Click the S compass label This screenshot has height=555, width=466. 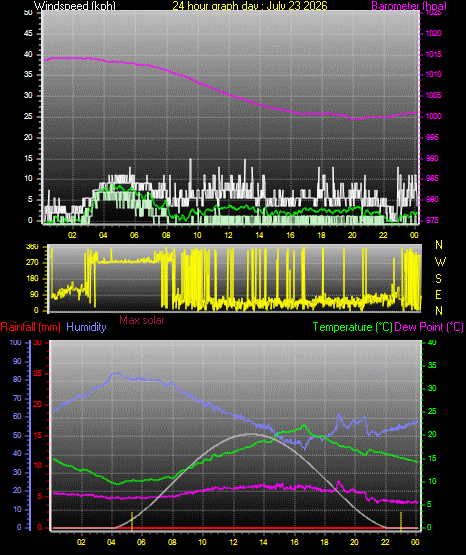[438, 279]
